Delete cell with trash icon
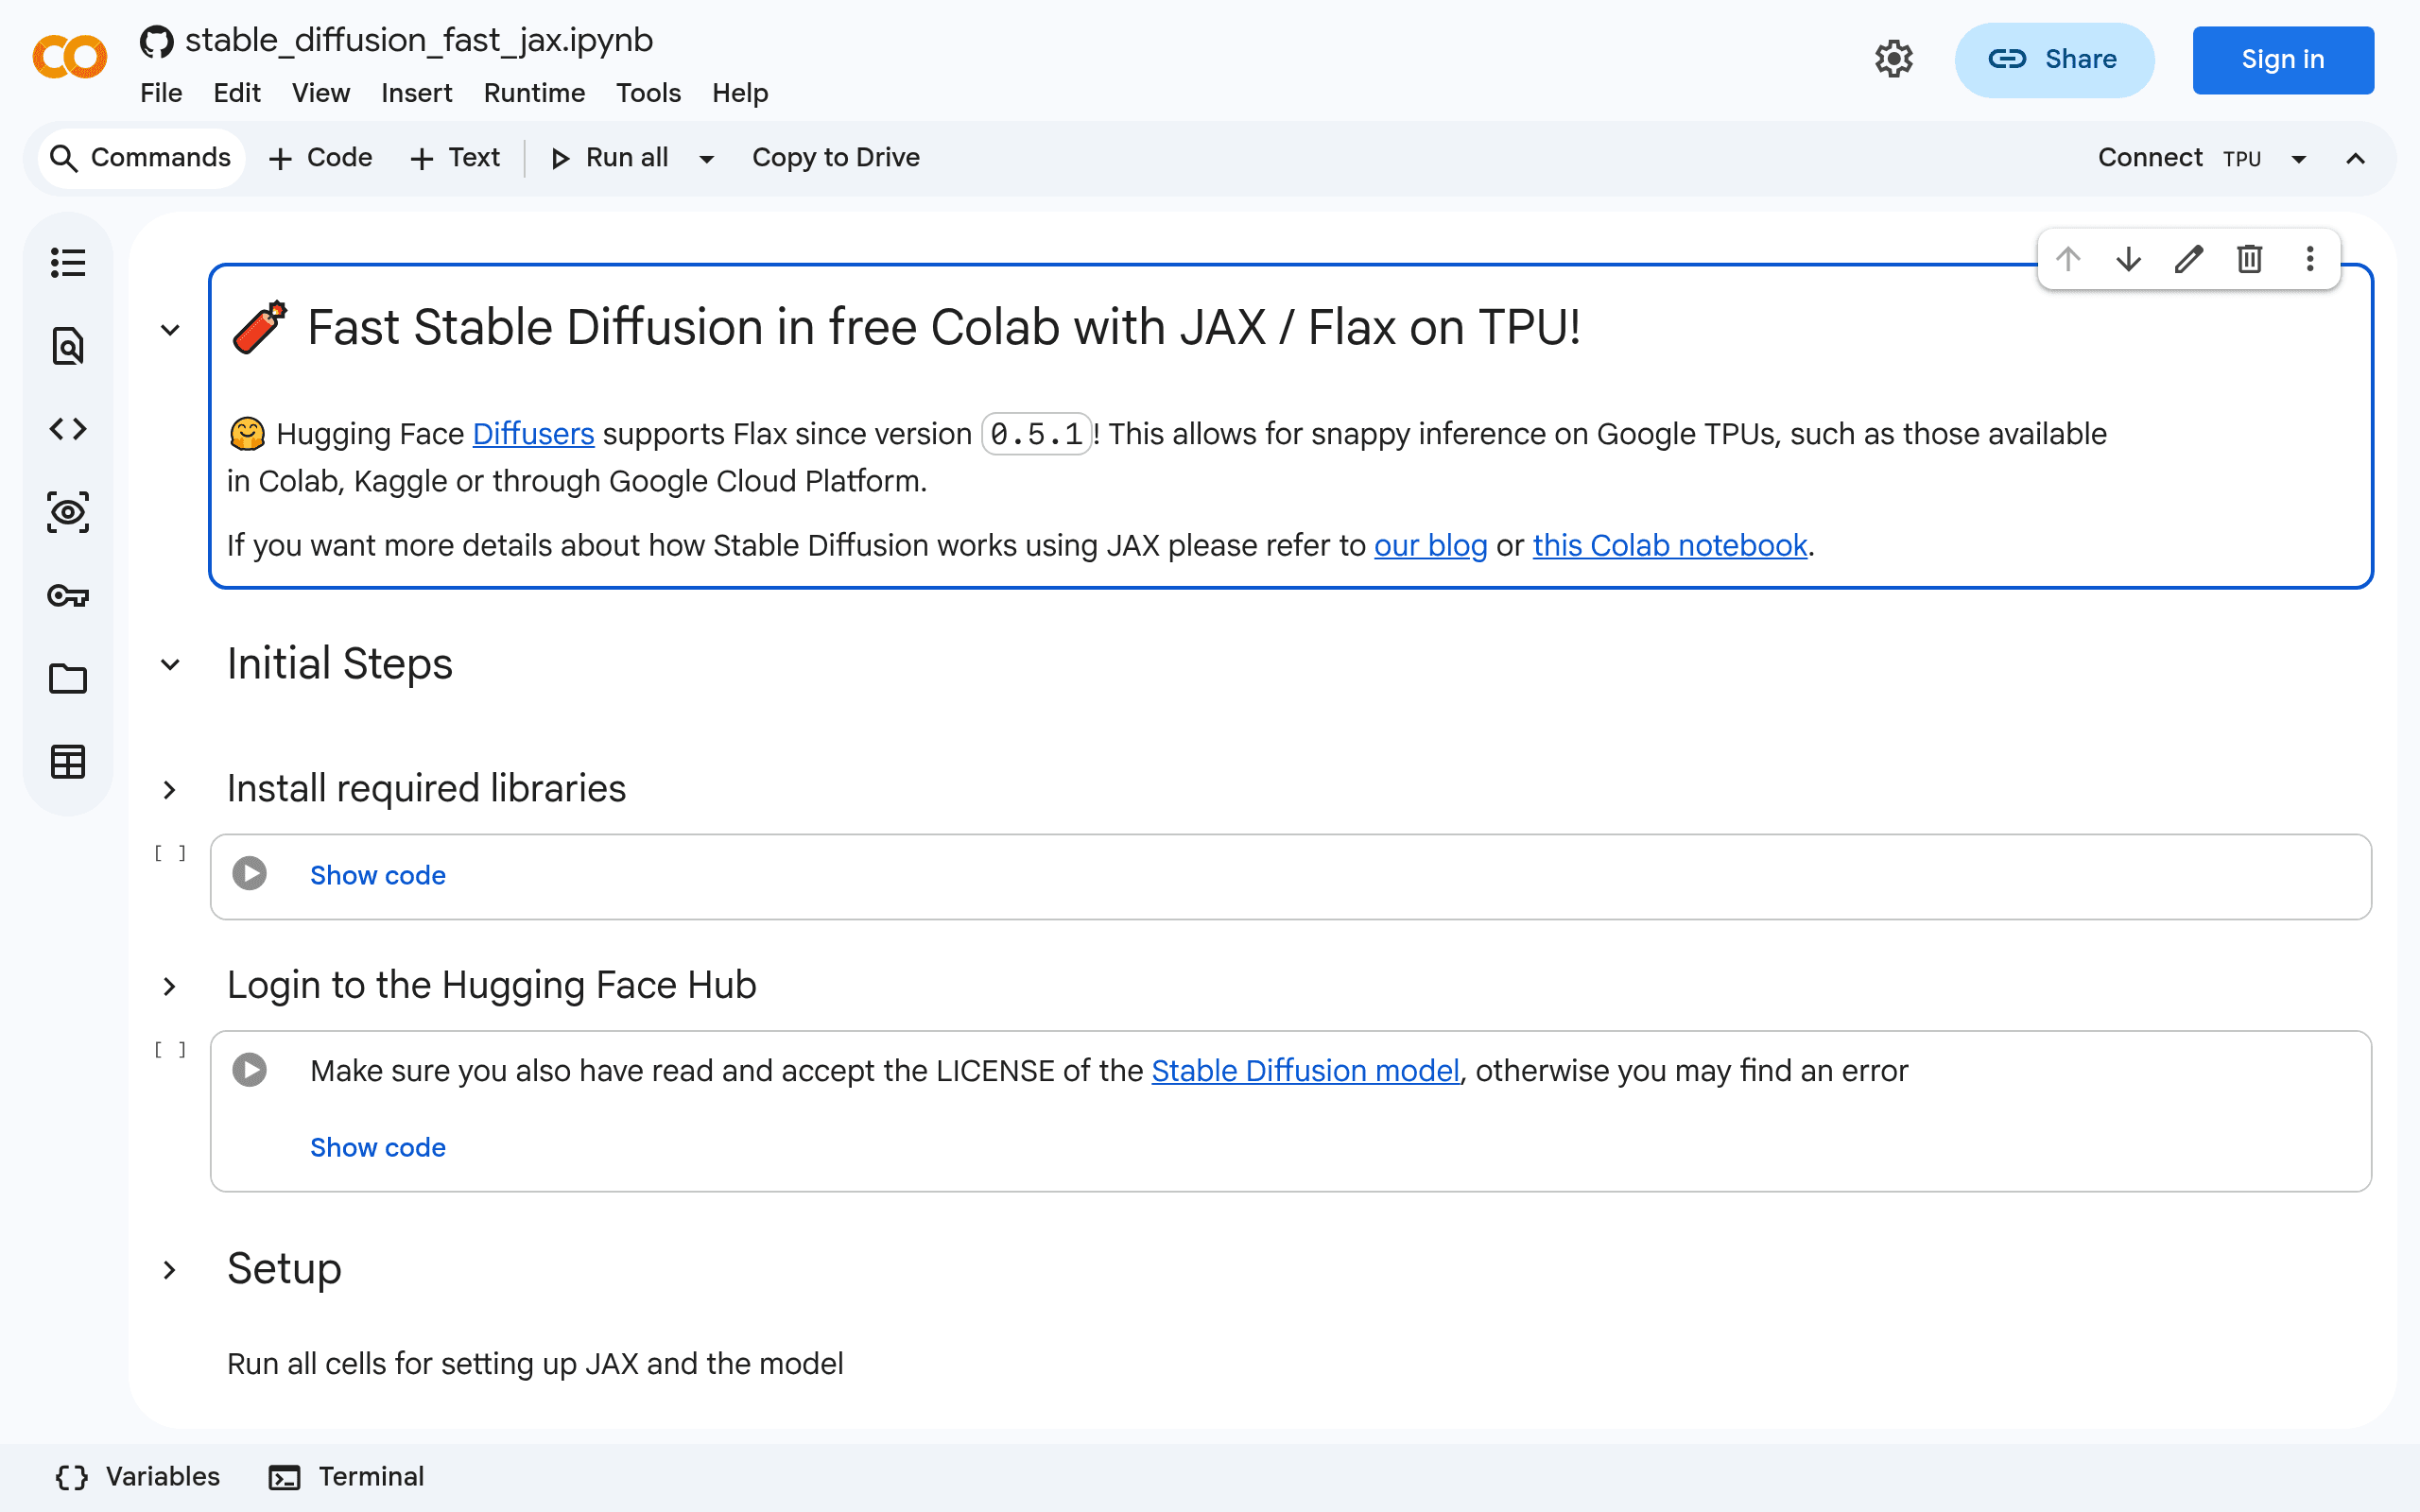This screenshot has height=1512, width=2420. pyautogui.click(x=2250, y=260)
